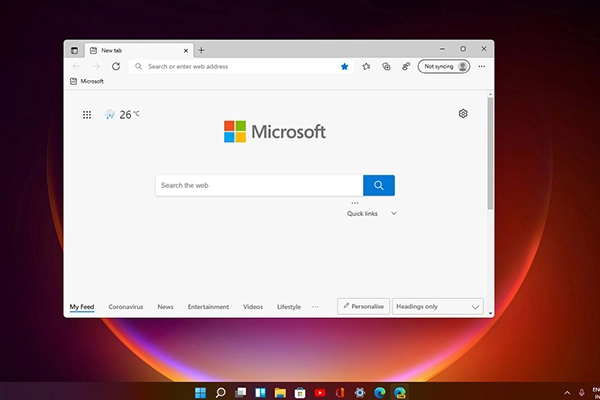The image size is (600, 400).
Task: Open taskbar Search icon
Action: click(x=220, y=392)
